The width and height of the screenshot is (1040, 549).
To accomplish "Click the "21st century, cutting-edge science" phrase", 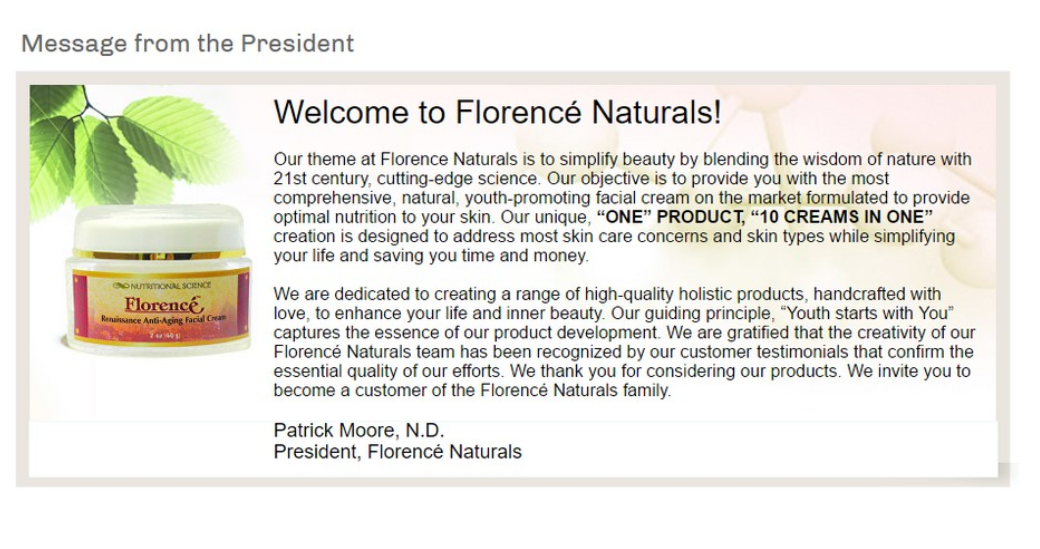I will pyautogui.click(x=405, y=178).
